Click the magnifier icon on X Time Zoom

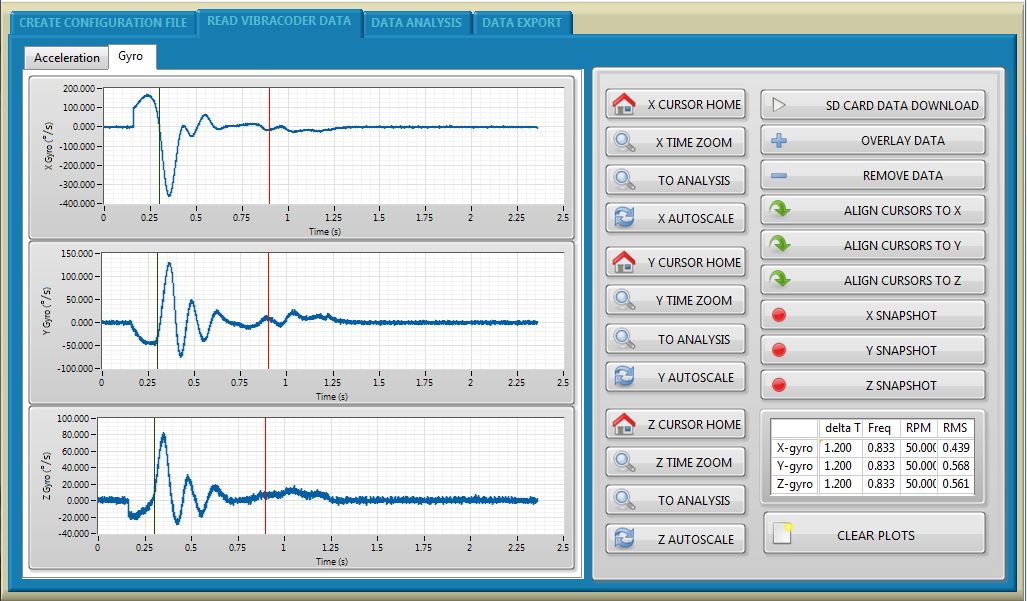(625, 143)
